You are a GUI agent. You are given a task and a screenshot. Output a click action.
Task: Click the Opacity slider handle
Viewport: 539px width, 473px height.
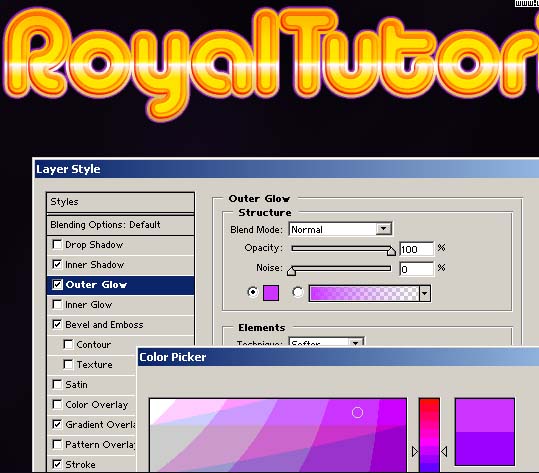coord(391,251)
